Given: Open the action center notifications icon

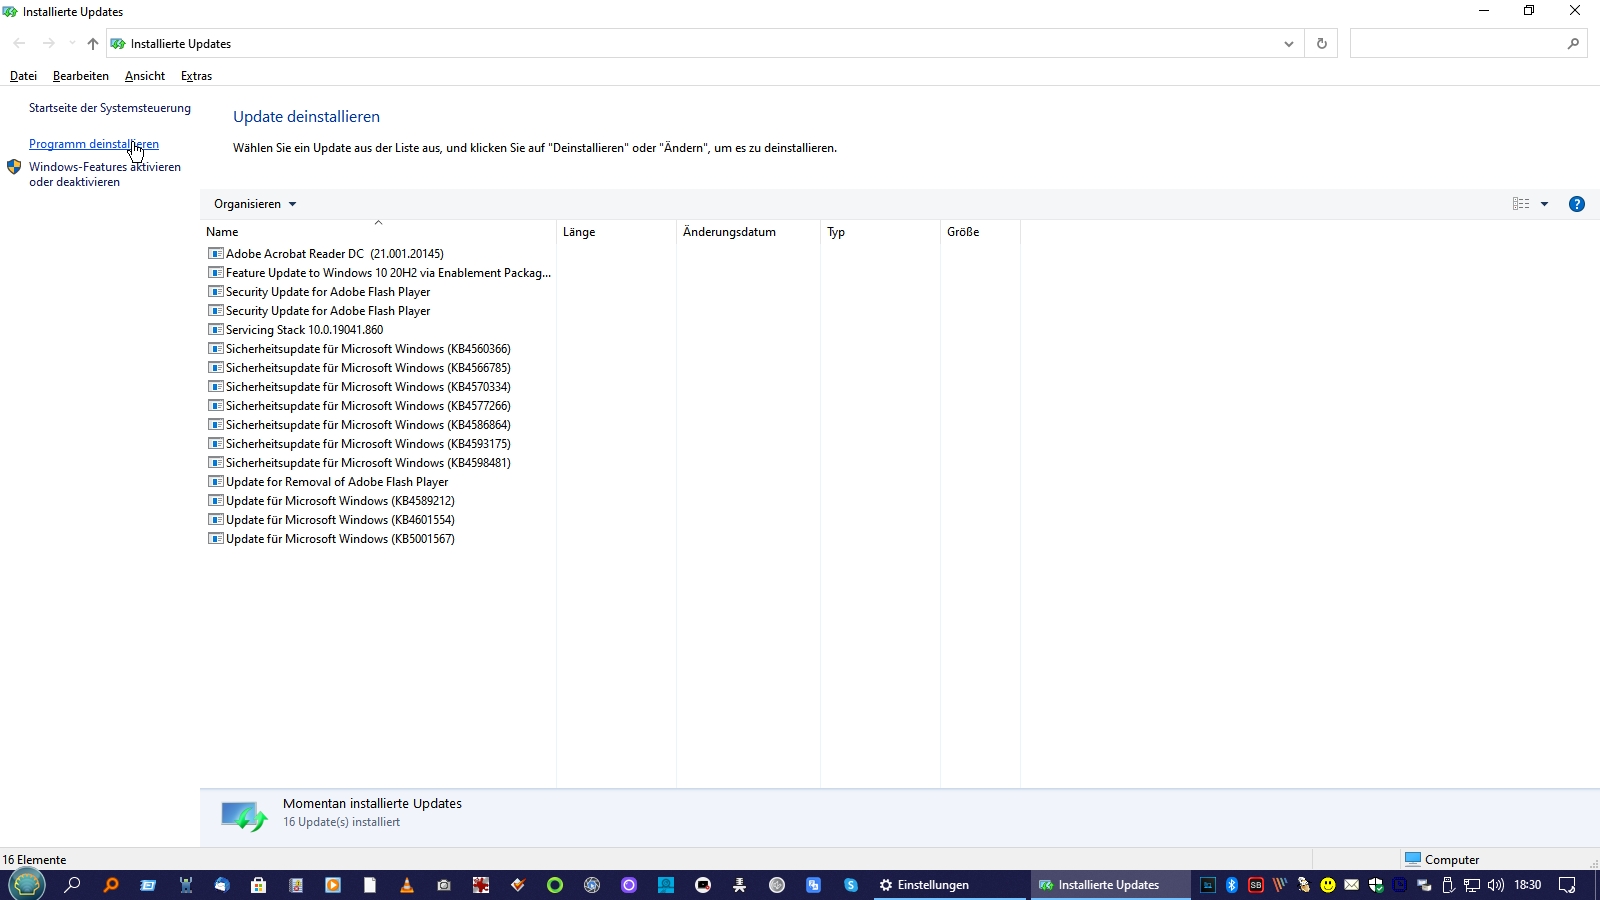Looking at the screenshot, I should (x=1567, y=885).
